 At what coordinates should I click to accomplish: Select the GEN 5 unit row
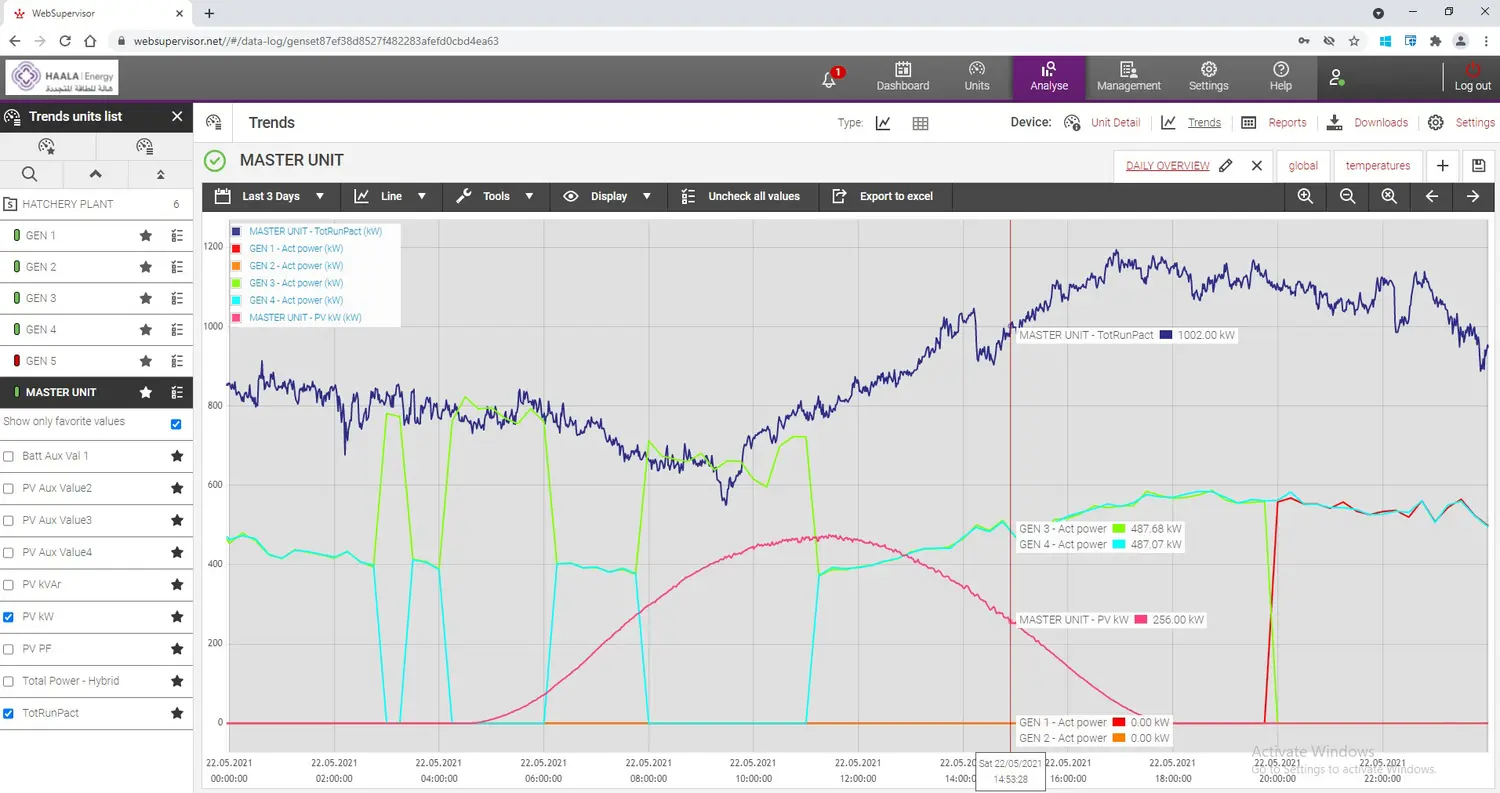pos(96,361)
